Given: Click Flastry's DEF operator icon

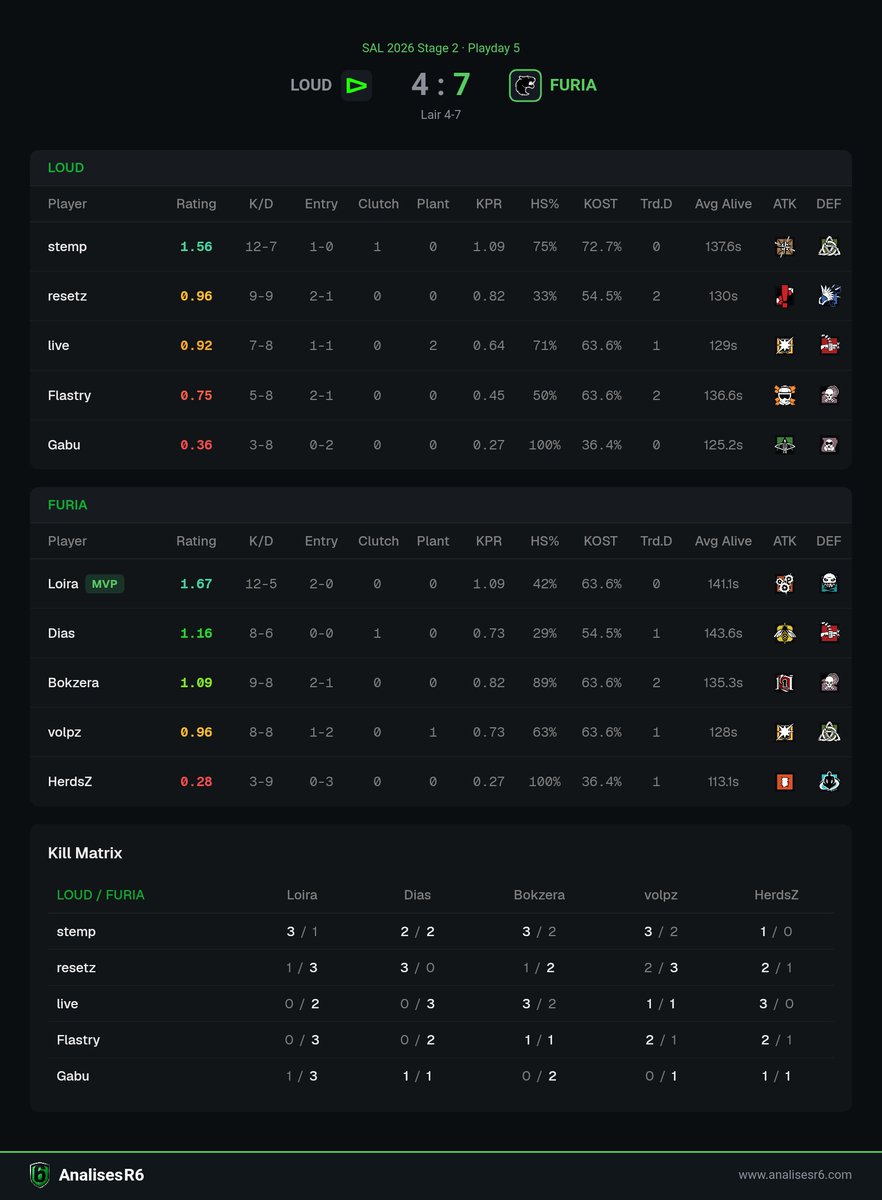Looking at the screenshot, I should (829, 395).
